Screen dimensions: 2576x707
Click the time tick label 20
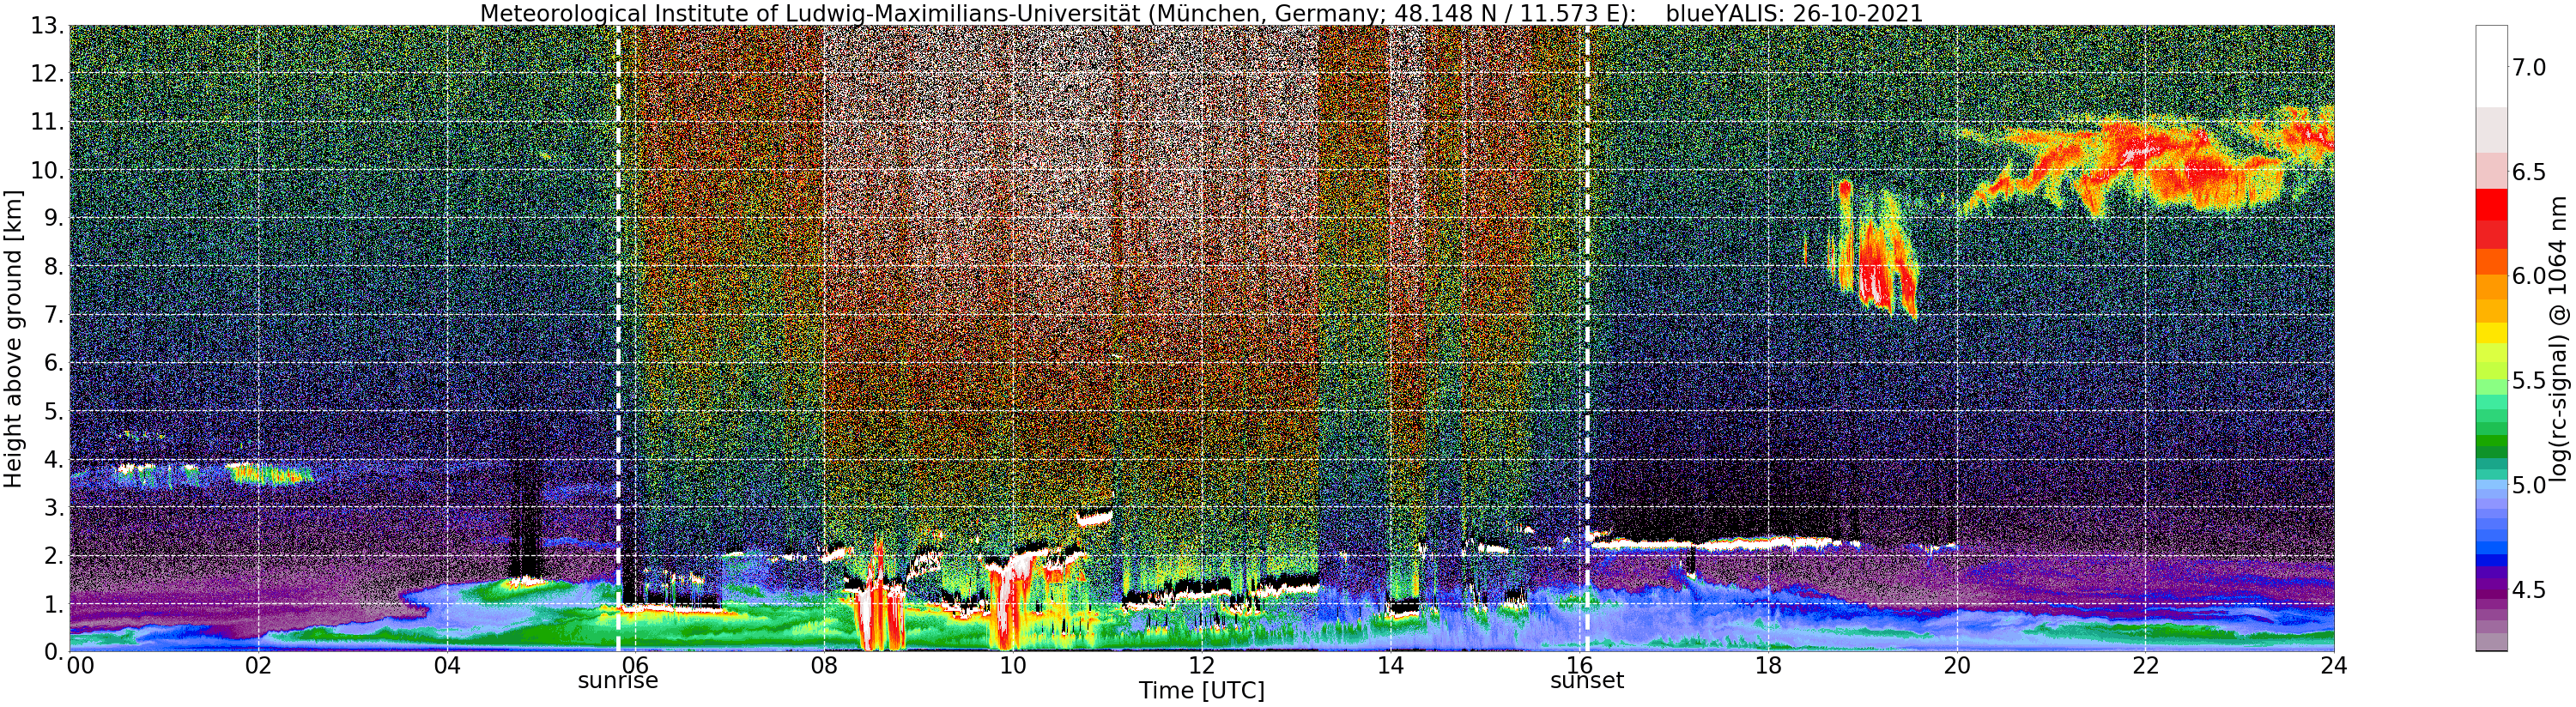pyautogui.click(x=1957, y=666)
